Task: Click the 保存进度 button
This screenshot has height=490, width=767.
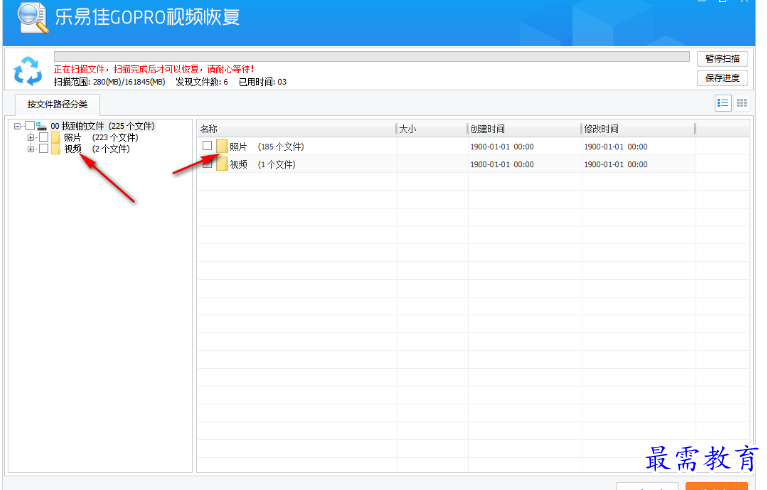Action: 722,78
